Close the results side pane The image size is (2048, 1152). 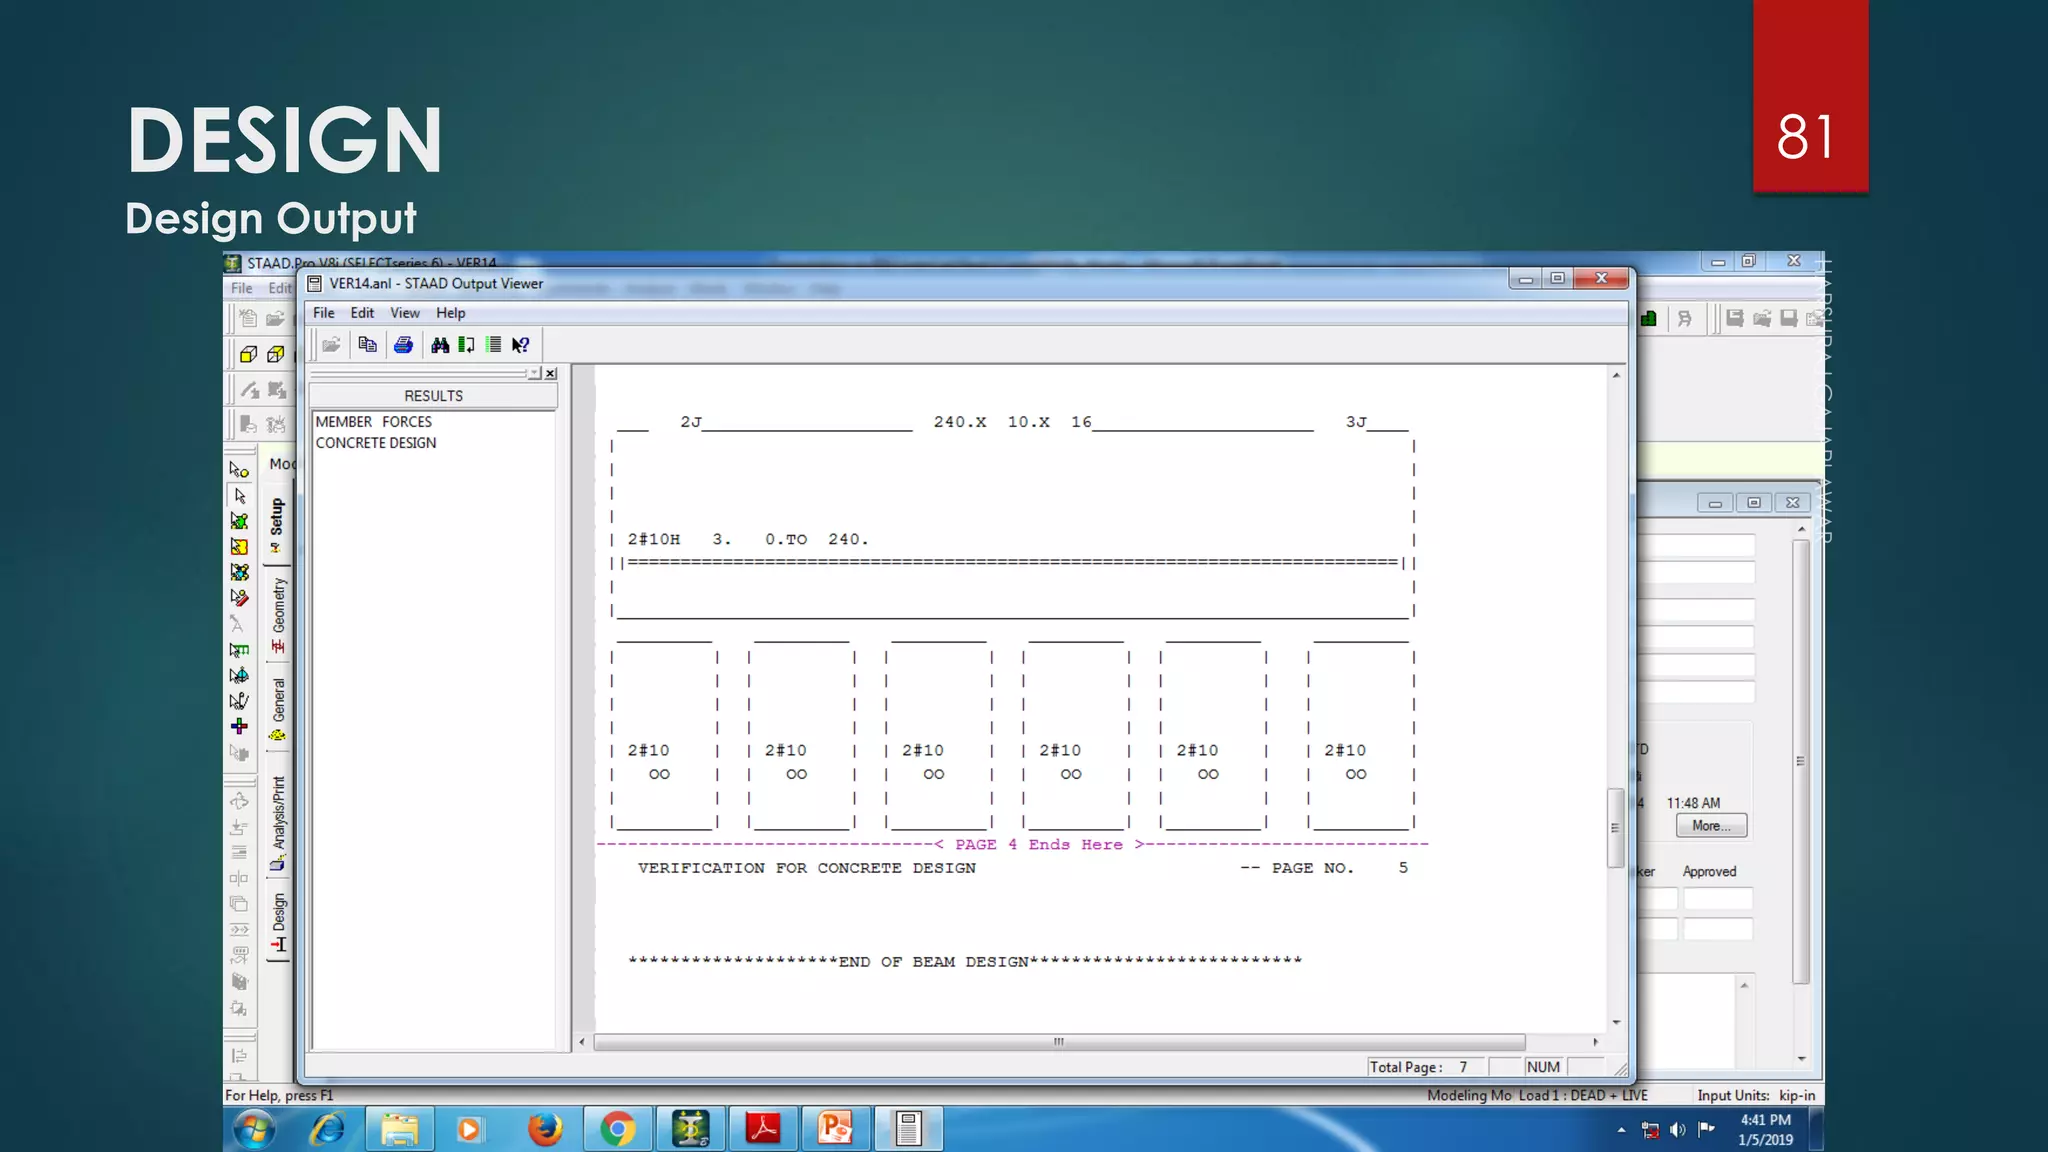(x=550, y=373)
